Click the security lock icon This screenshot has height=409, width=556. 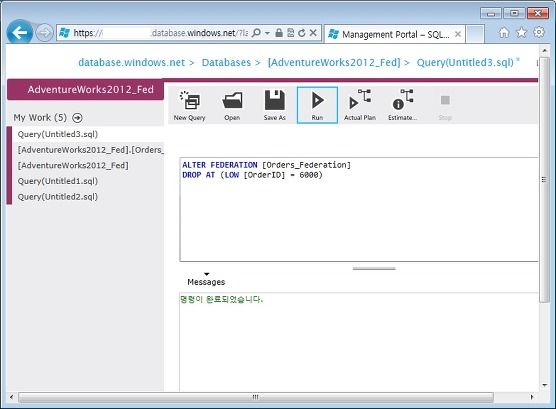[x=279, y=33]
